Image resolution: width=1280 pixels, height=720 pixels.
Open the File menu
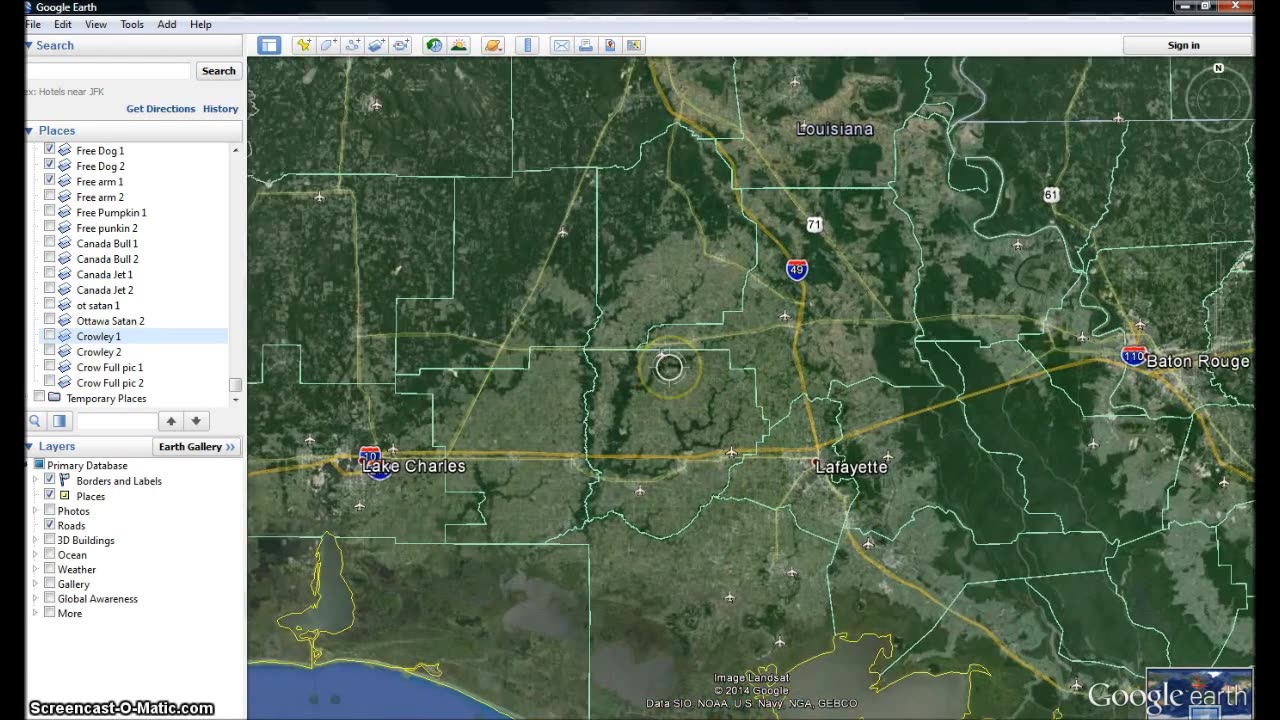point(33,24)
